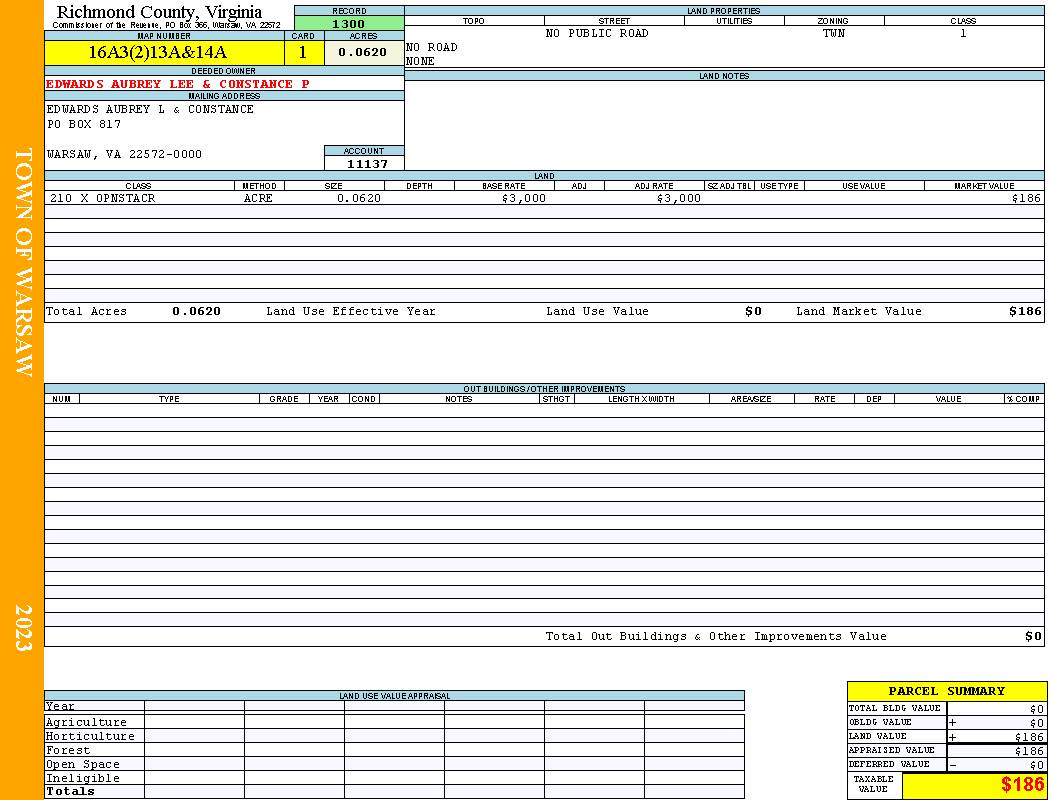Select the acres value 0.0620 in header
This screenshot has width=1050, height=800.
coord(364,52)
